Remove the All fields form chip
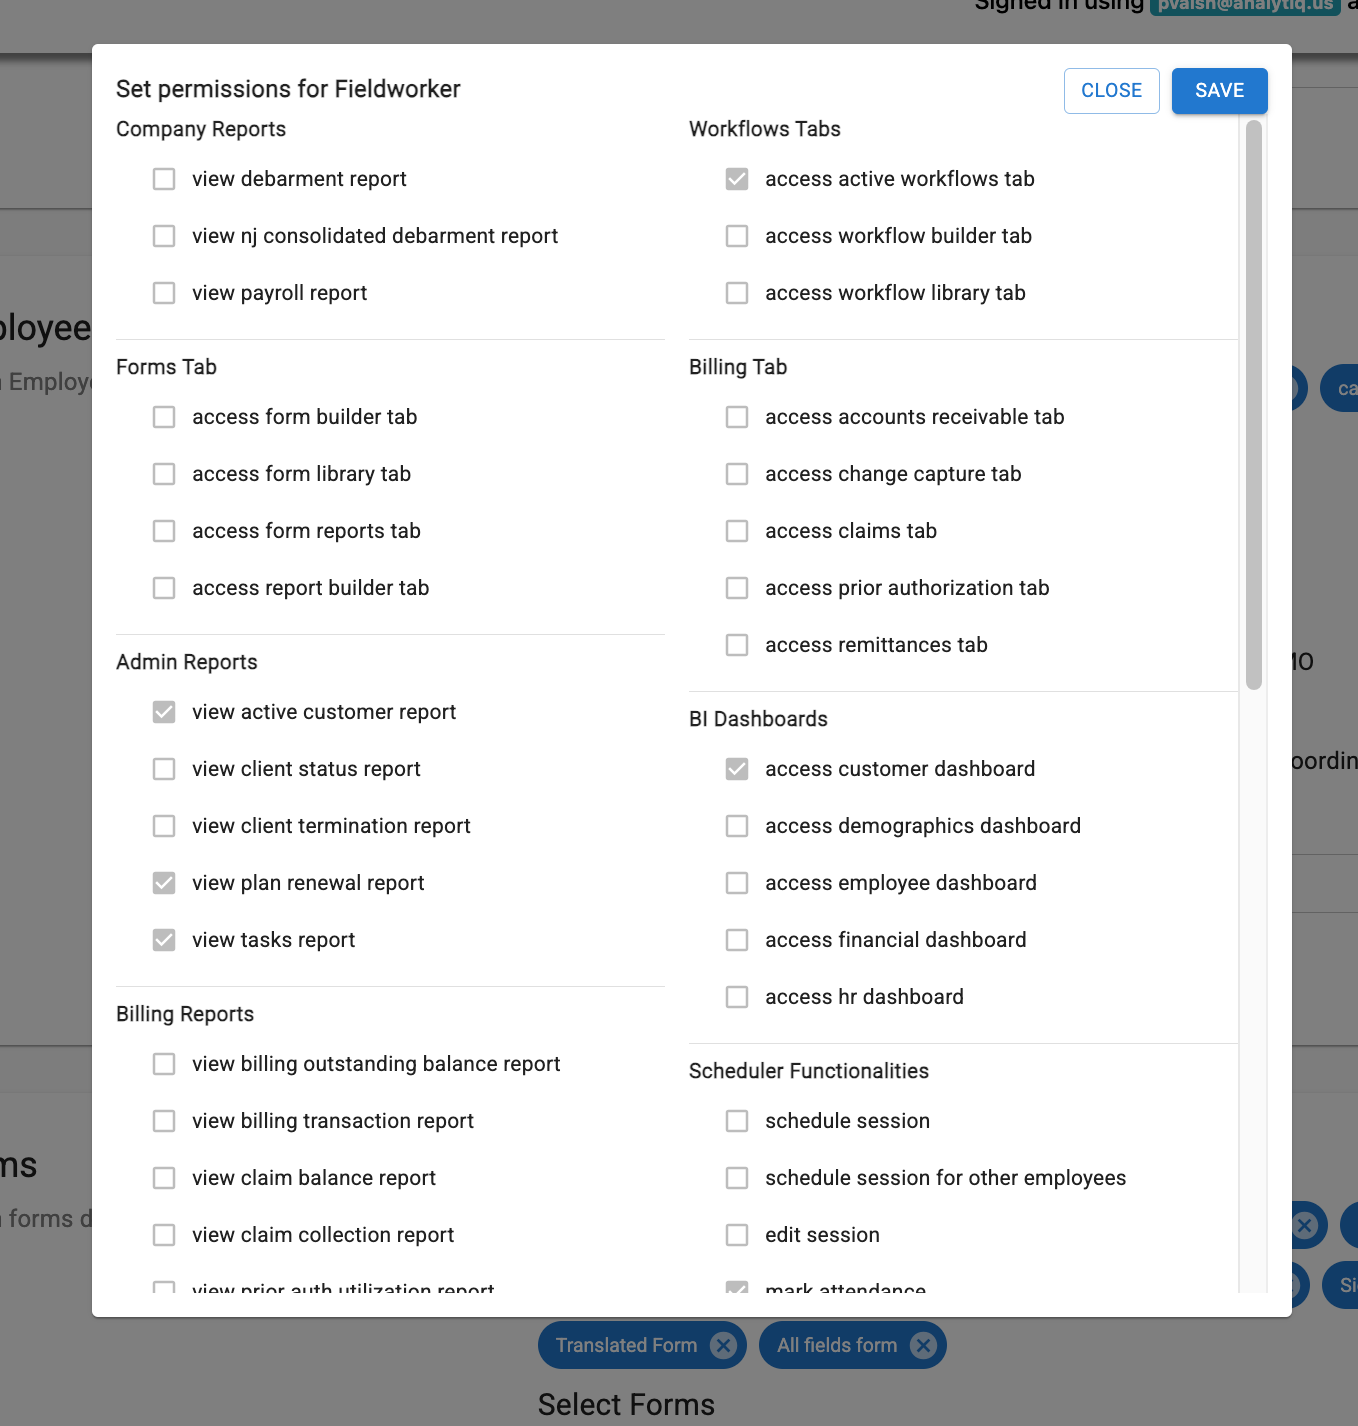 coord(923,1345)
